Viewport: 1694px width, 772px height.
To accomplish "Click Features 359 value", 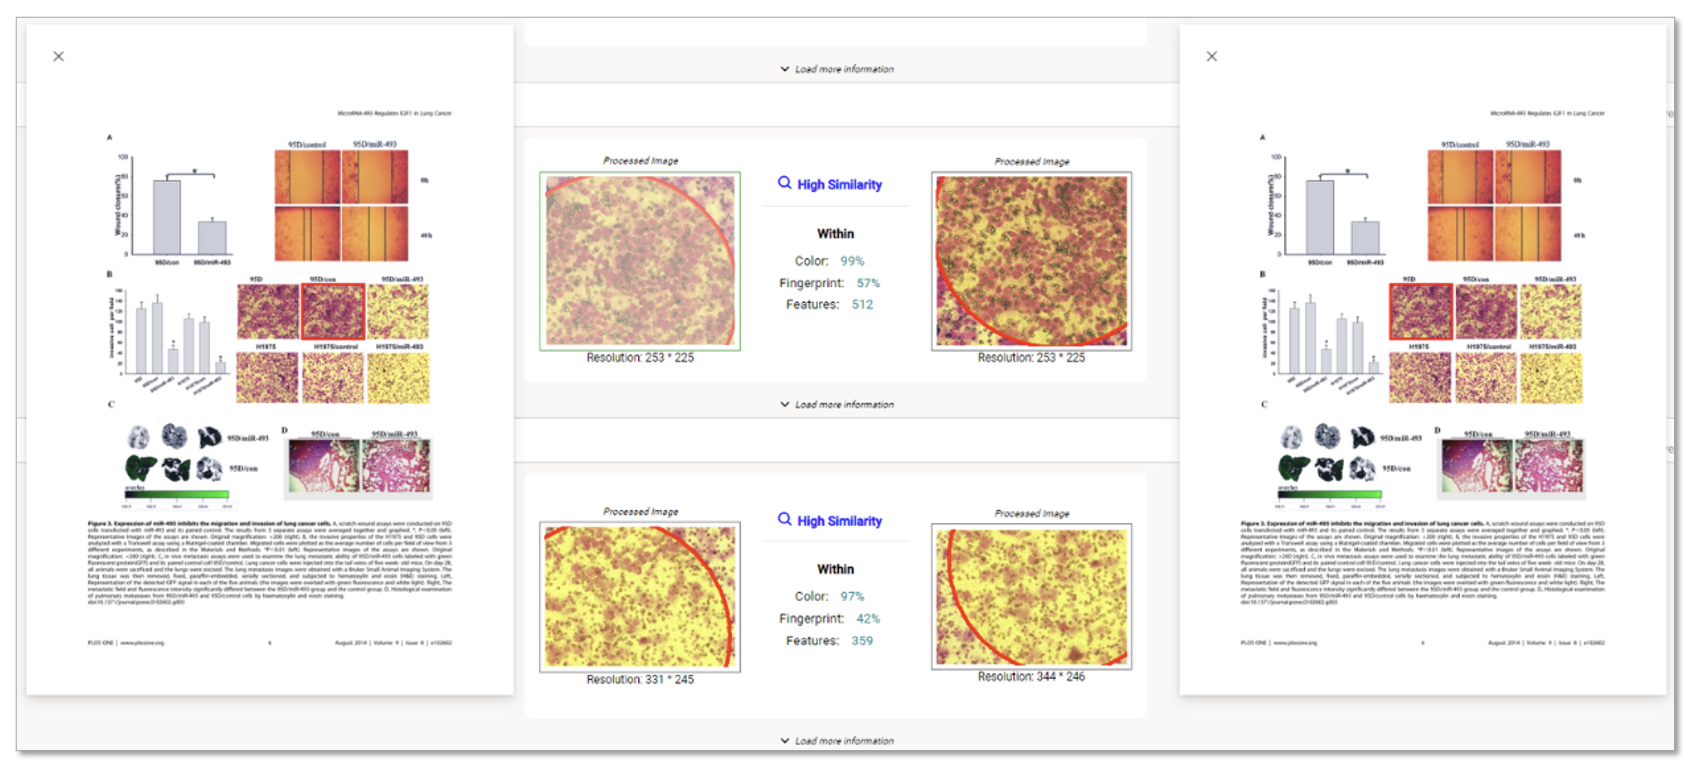I will 862,641.
